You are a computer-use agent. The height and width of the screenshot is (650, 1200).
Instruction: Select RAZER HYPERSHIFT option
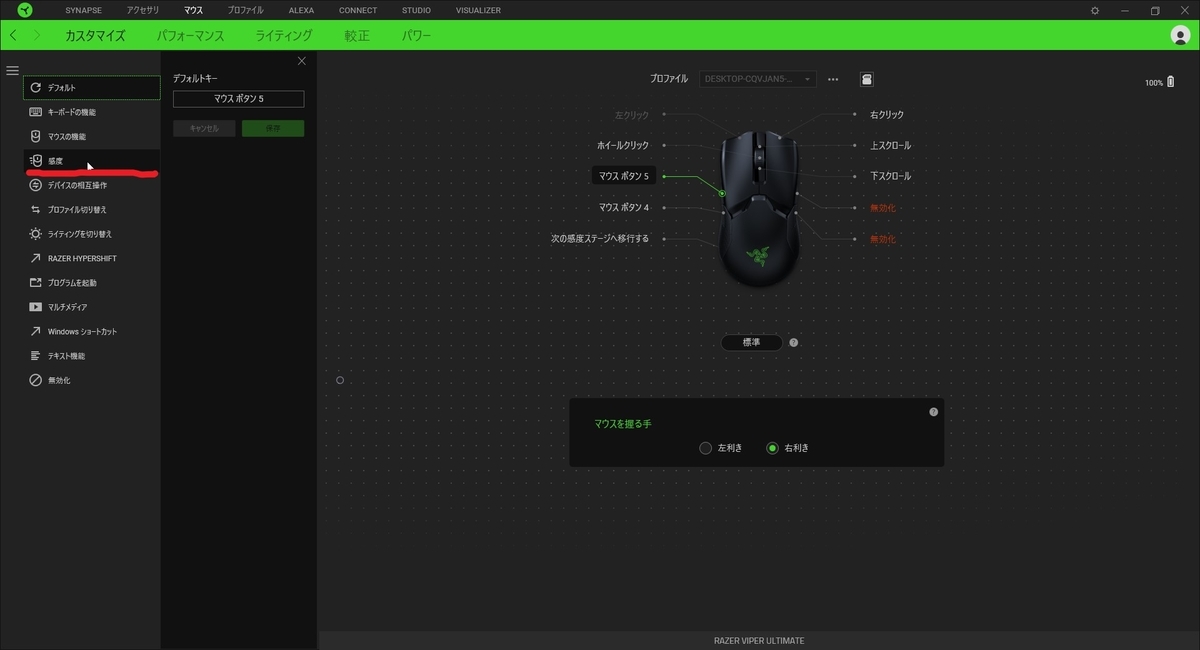point(91,258)
